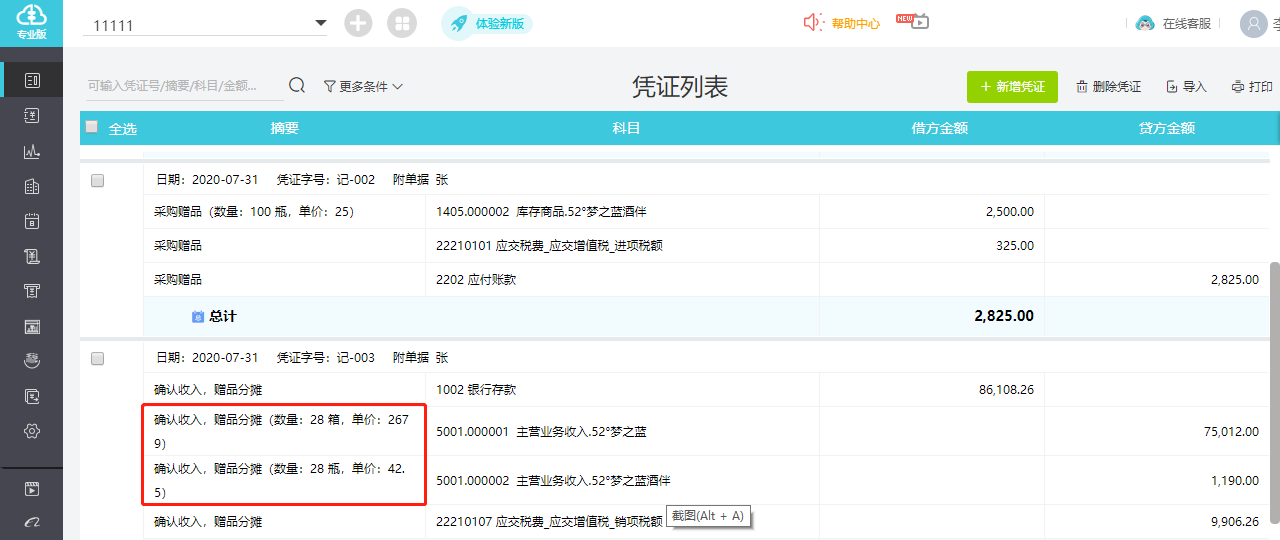Click the 导入 import button
1280x540 pixels.
[1186, 87]
